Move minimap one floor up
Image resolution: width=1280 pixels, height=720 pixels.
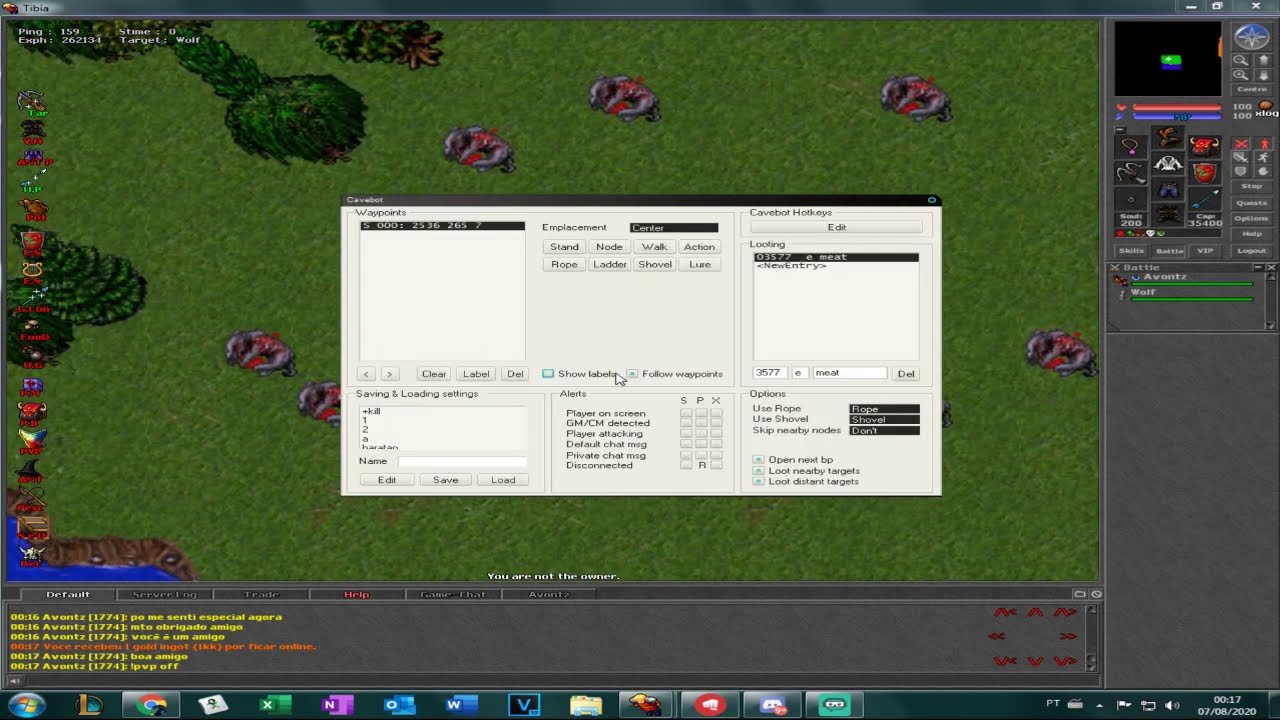pos(1263,60)
